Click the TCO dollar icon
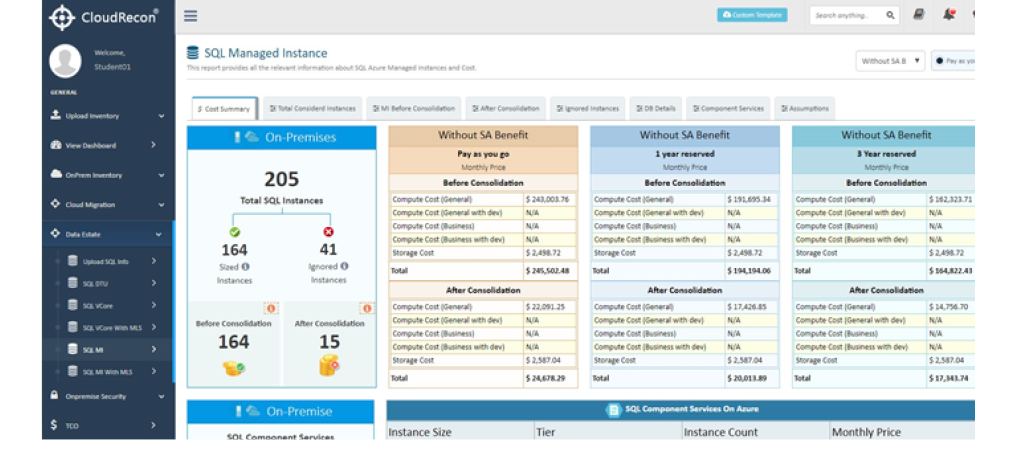Viewport: 1030px width, 450px height. tap(55, 425)
